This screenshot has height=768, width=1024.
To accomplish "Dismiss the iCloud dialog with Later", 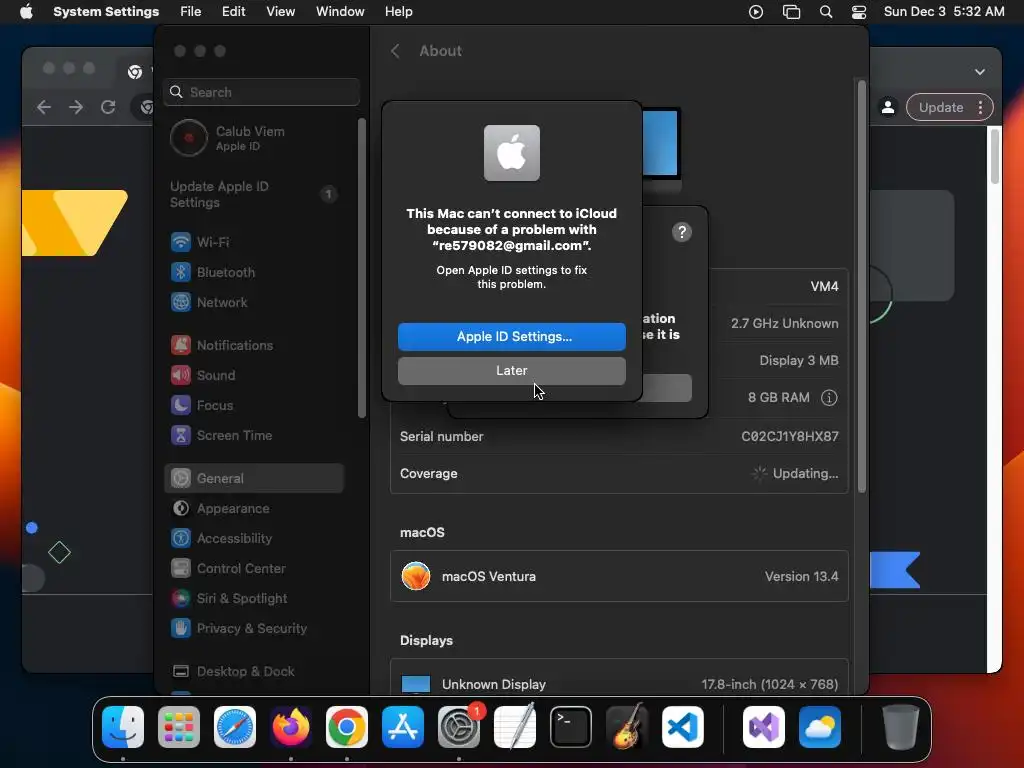I will click(x=511, y=370).
